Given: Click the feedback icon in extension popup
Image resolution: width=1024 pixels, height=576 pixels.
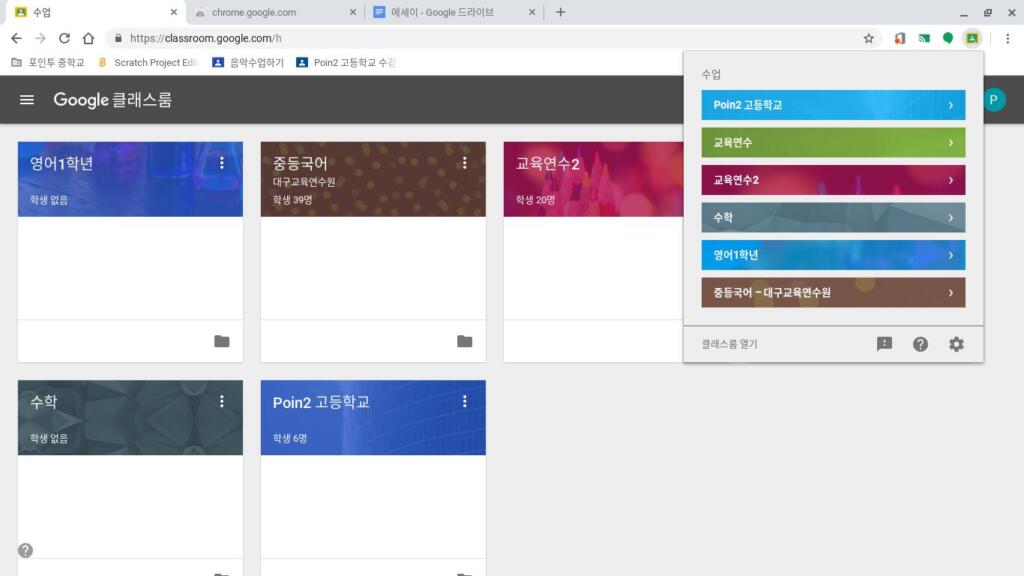Looking at the screenshot, I should click(x=884, y=344).
